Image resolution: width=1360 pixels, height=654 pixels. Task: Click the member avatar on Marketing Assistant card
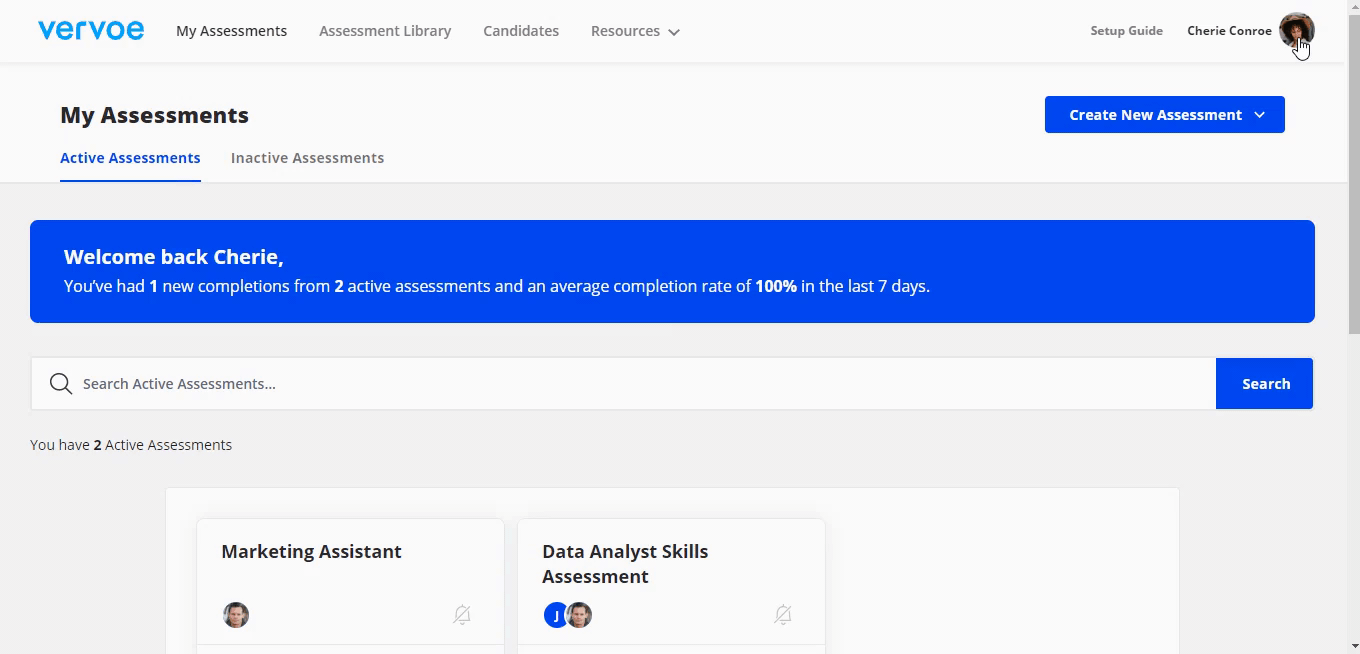coord(236,615)
